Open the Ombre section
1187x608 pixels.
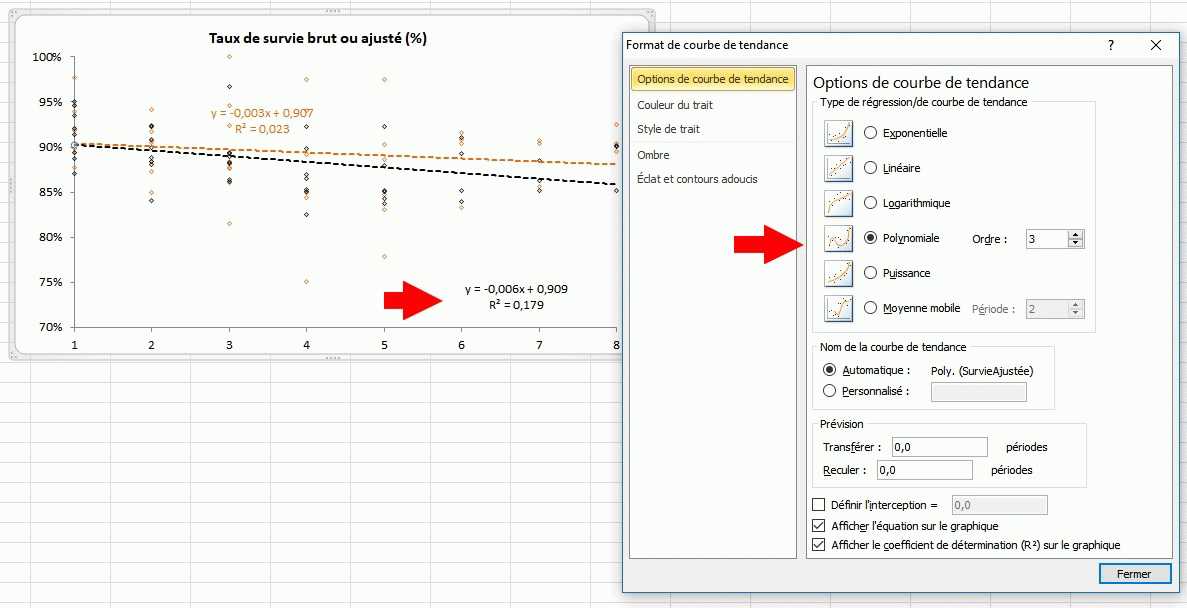tap(653, 155)
